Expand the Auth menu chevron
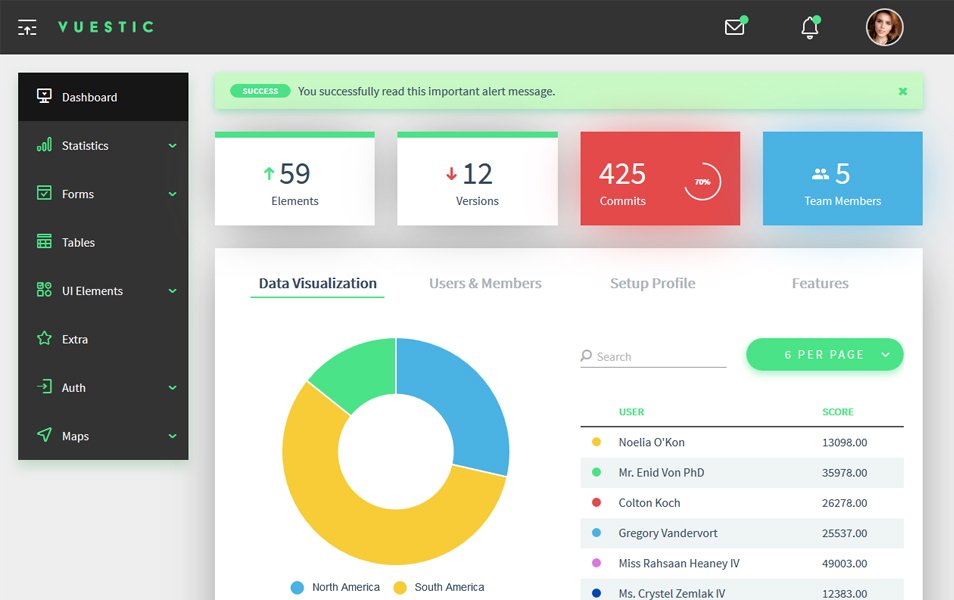Viewport: 954px width, 600px height. [x=173, y=387]
